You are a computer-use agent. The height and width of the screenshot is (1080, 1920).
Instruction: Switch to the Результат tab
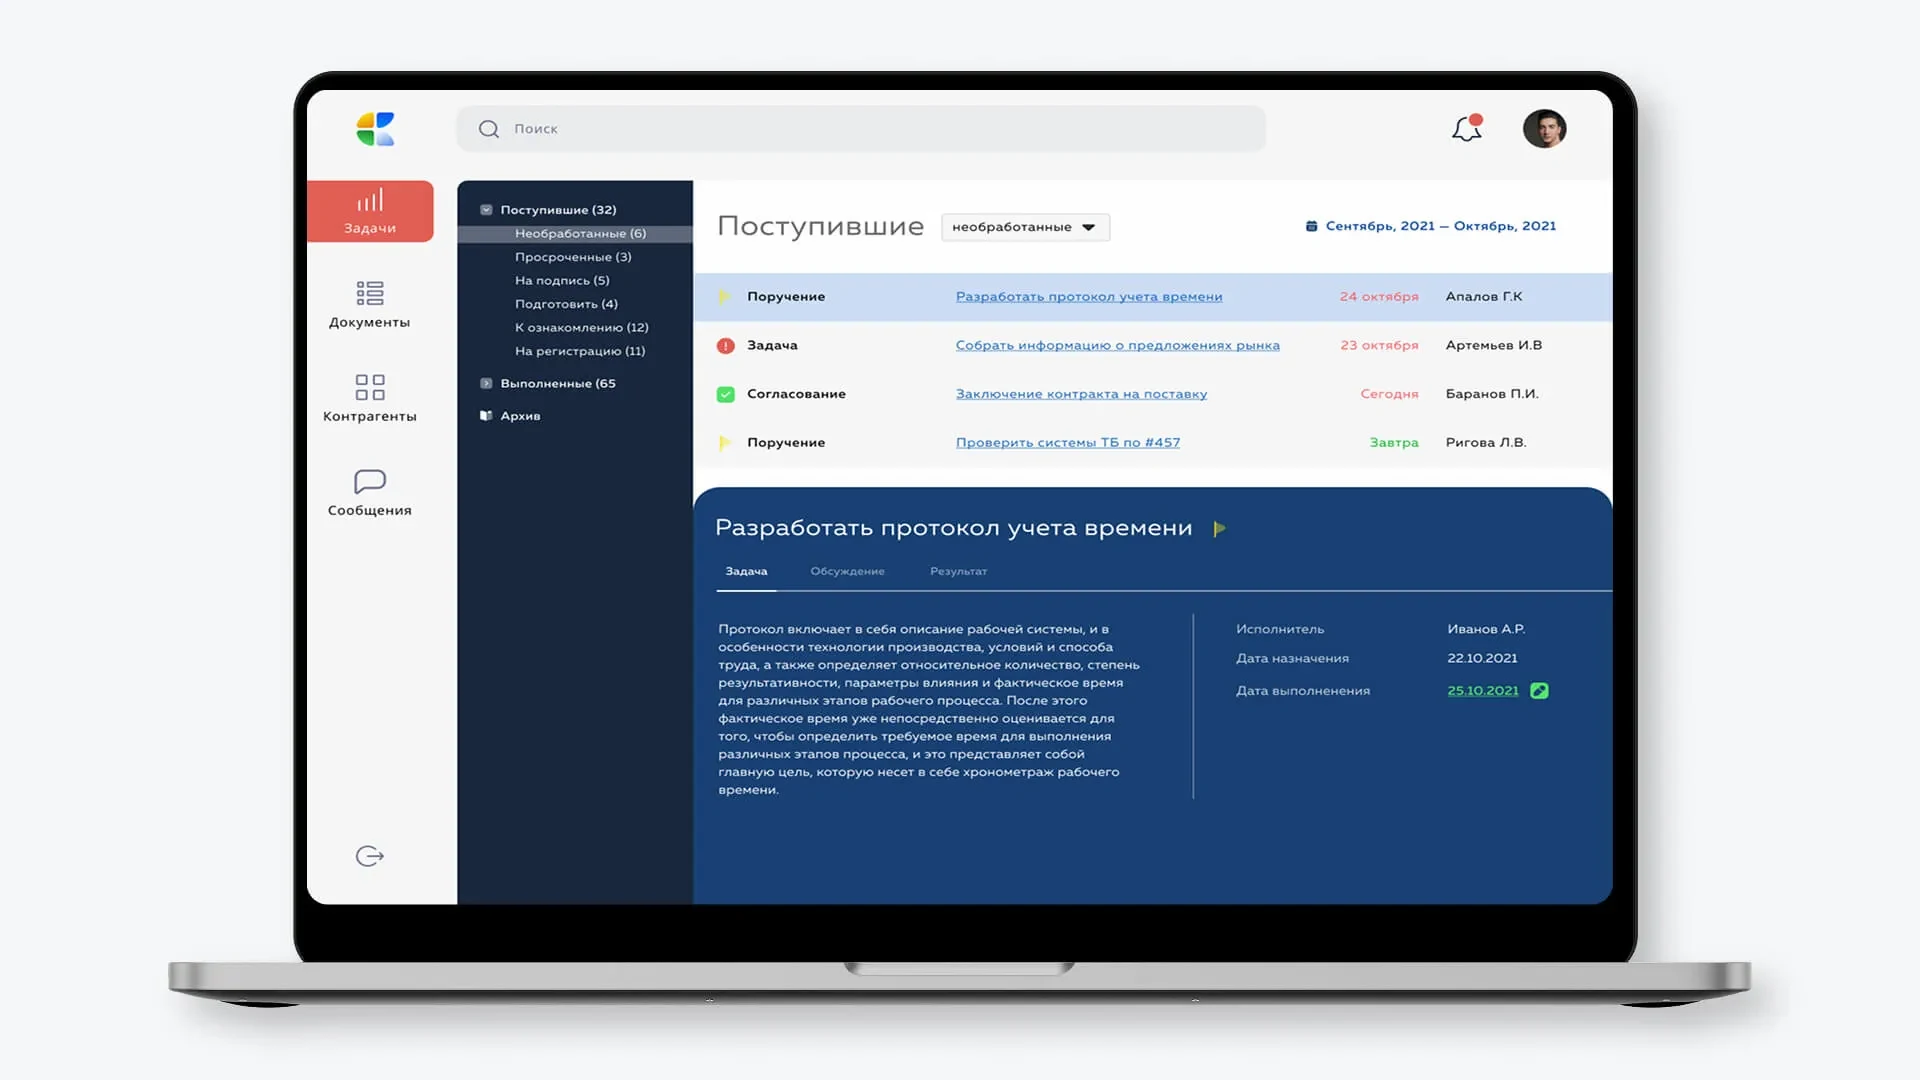coord(958,572)
